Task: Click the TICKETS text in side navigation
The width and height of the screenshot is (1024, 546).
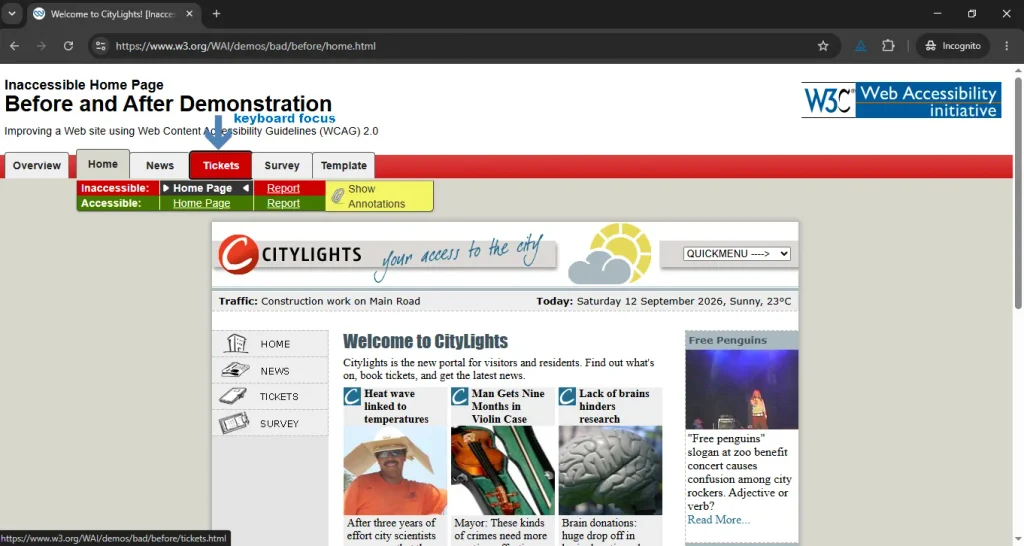Action: [279, 396]
